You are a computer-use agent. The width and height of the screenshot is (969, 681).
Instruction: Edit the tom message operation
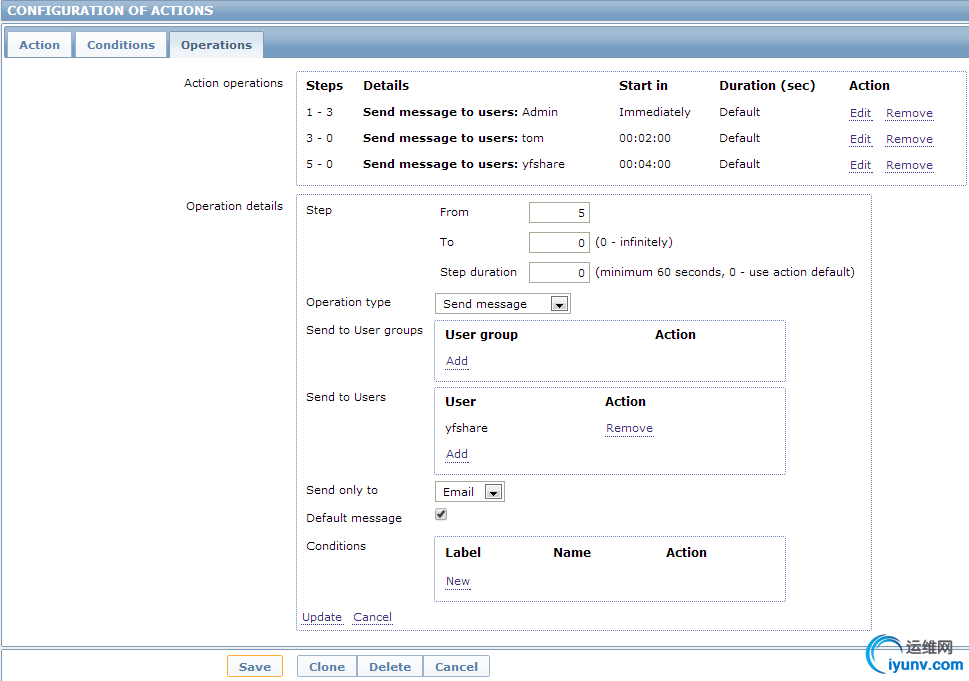860,139
